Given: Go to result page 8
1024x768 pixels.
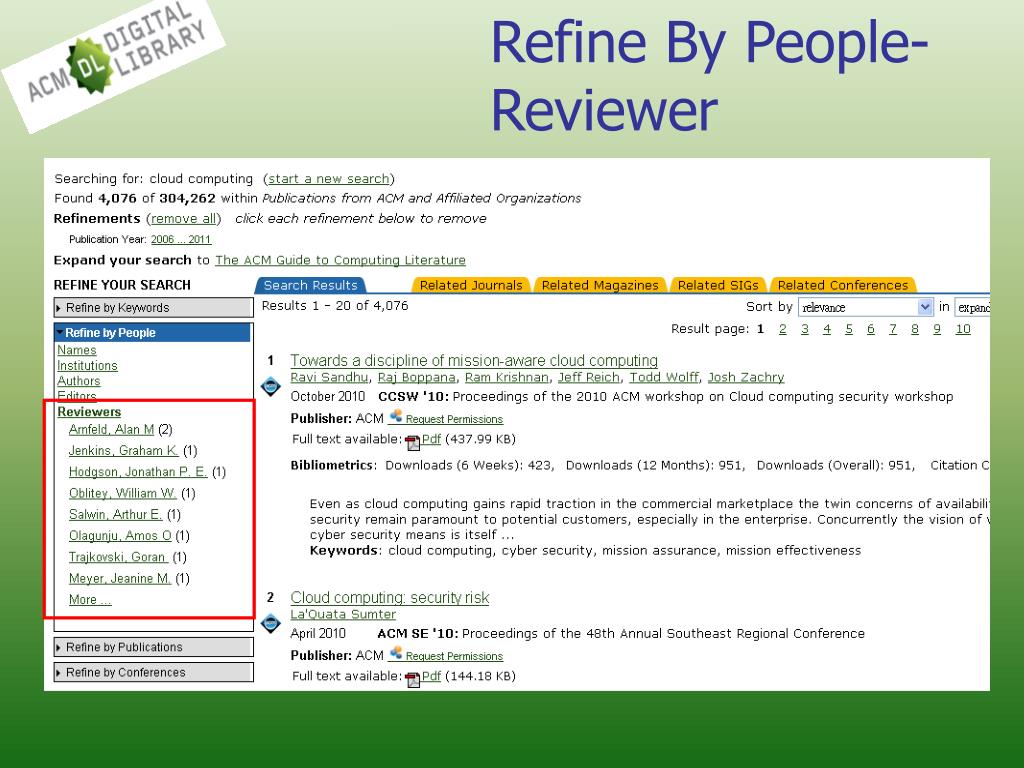Looking at the screenshot, I should point(915,329).
